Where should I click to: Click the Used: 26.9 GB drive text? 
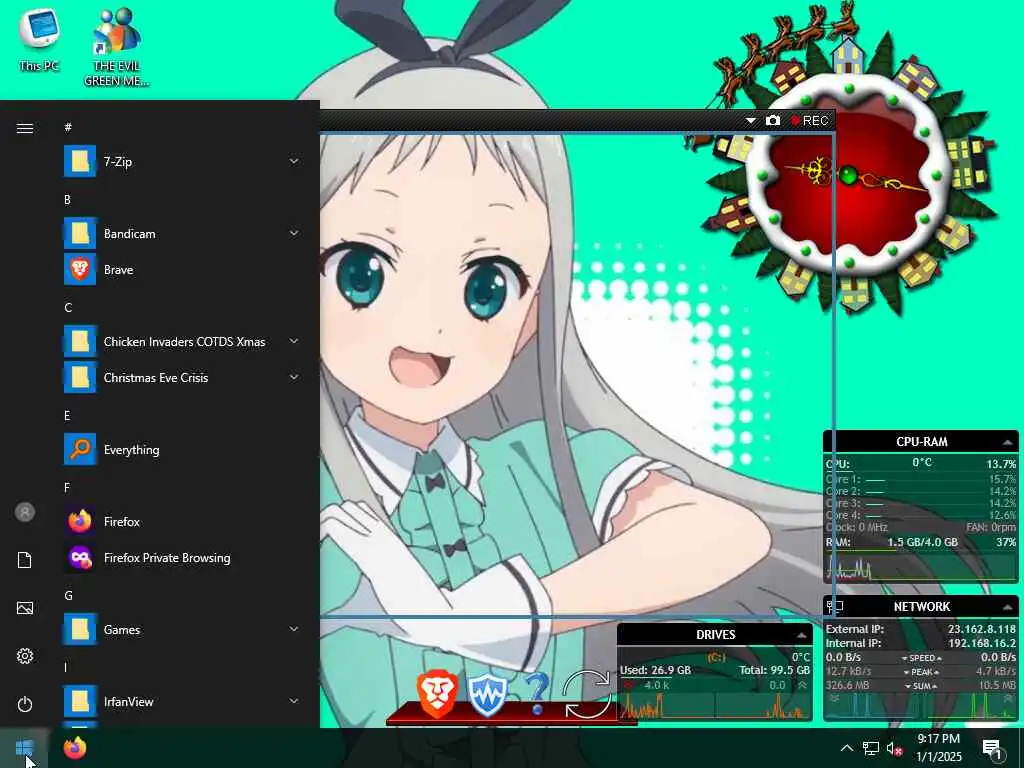pyautogui.click(x=655, y=670)
